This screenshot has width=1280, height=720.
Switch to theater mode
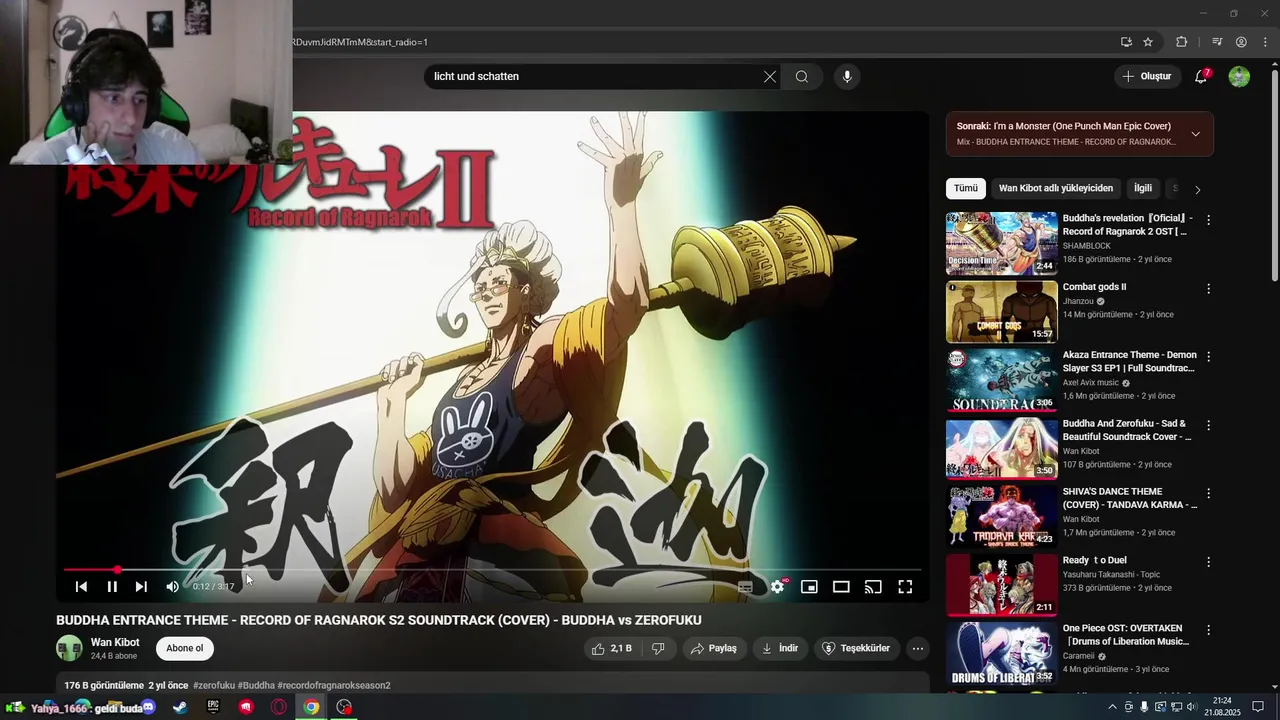point(841,587)
